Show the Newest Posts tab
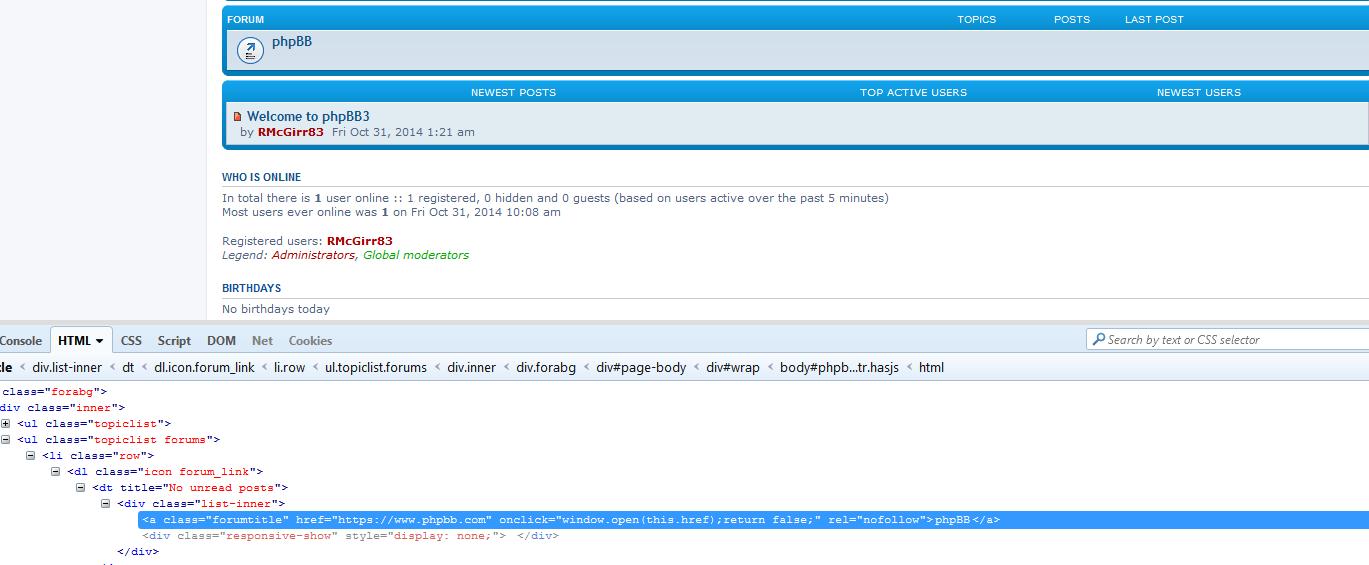This screenshot has width=1369, height=565. click(x=513, y=92)
